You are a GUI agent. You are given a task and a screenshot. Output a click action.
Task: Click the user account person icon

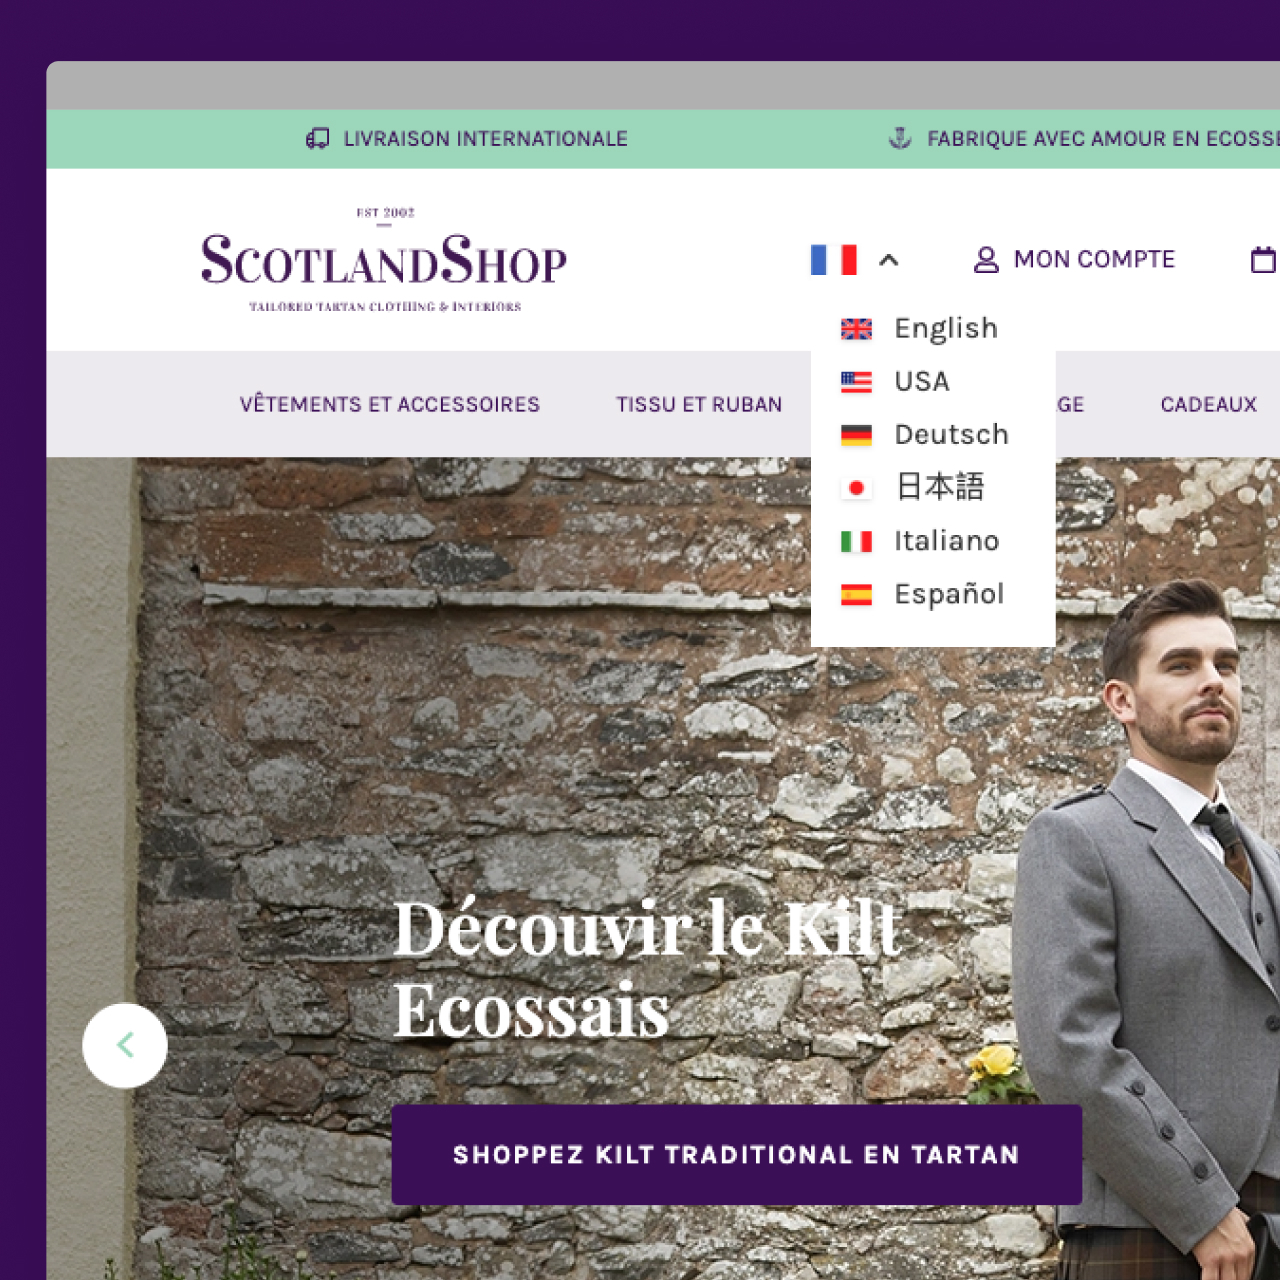click(x=986, y=260)
